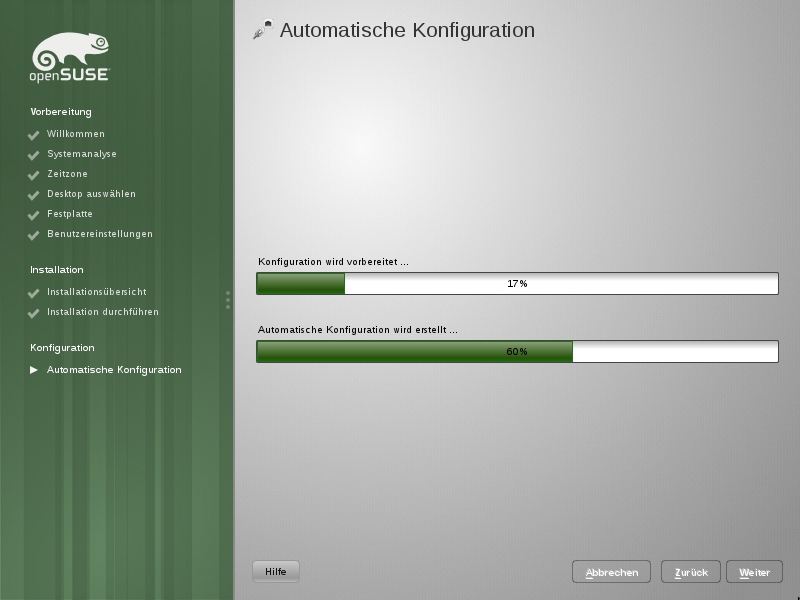This screenshot has width=800, height=600.
Task: Cancel setup with the Abbrechen button
Action: [x=611, y=571]
